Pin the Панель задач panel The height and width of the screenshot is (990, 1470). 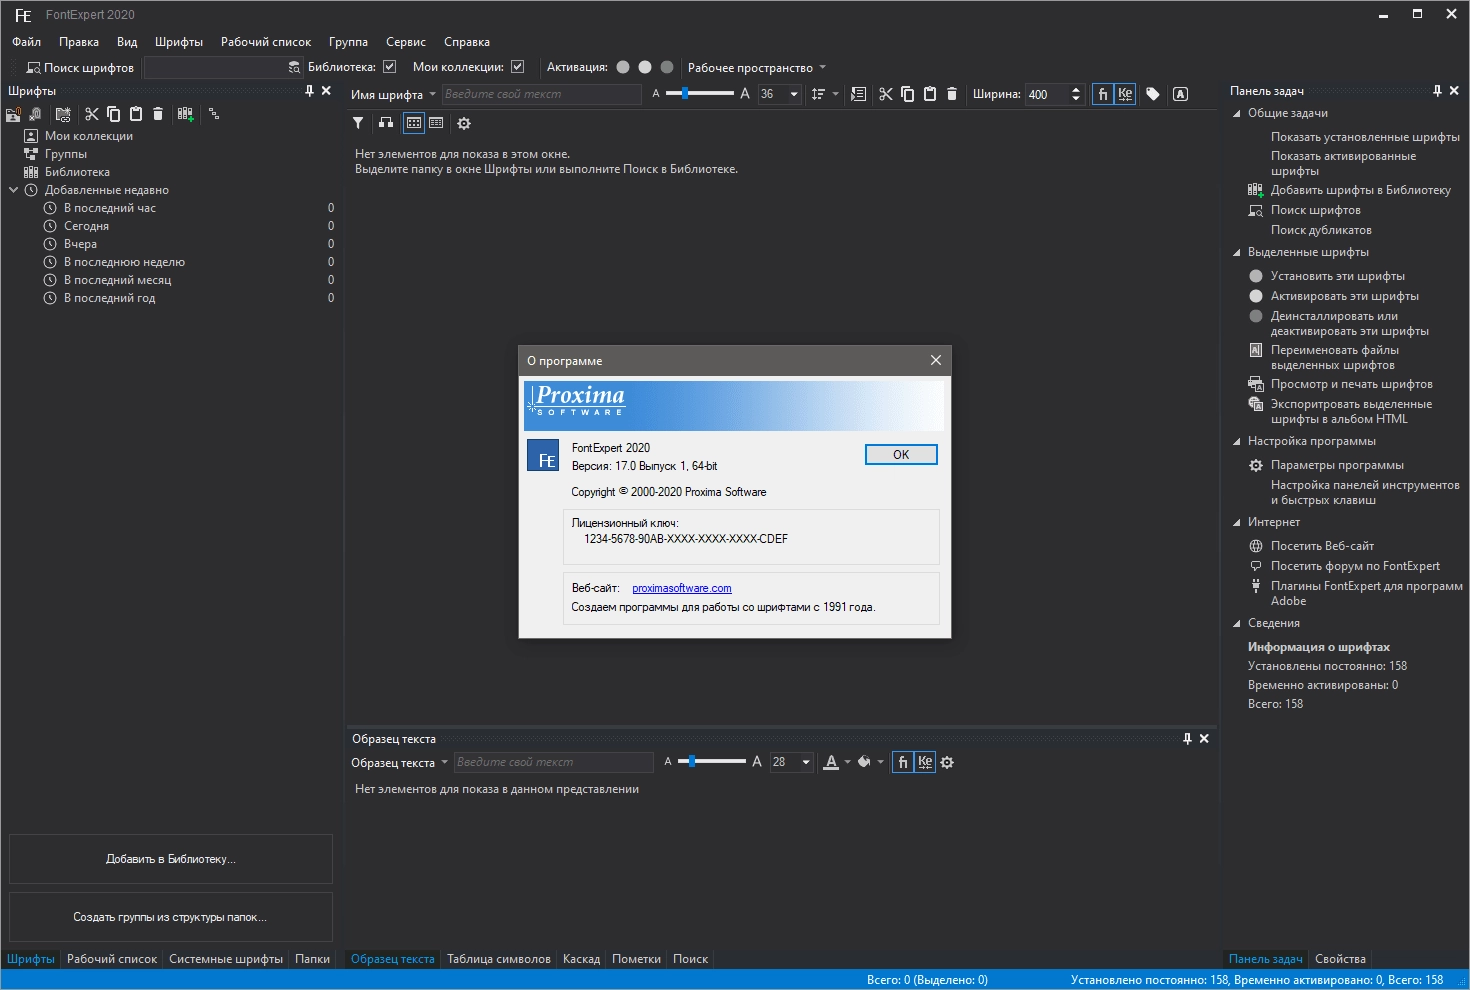point(1437,91)
